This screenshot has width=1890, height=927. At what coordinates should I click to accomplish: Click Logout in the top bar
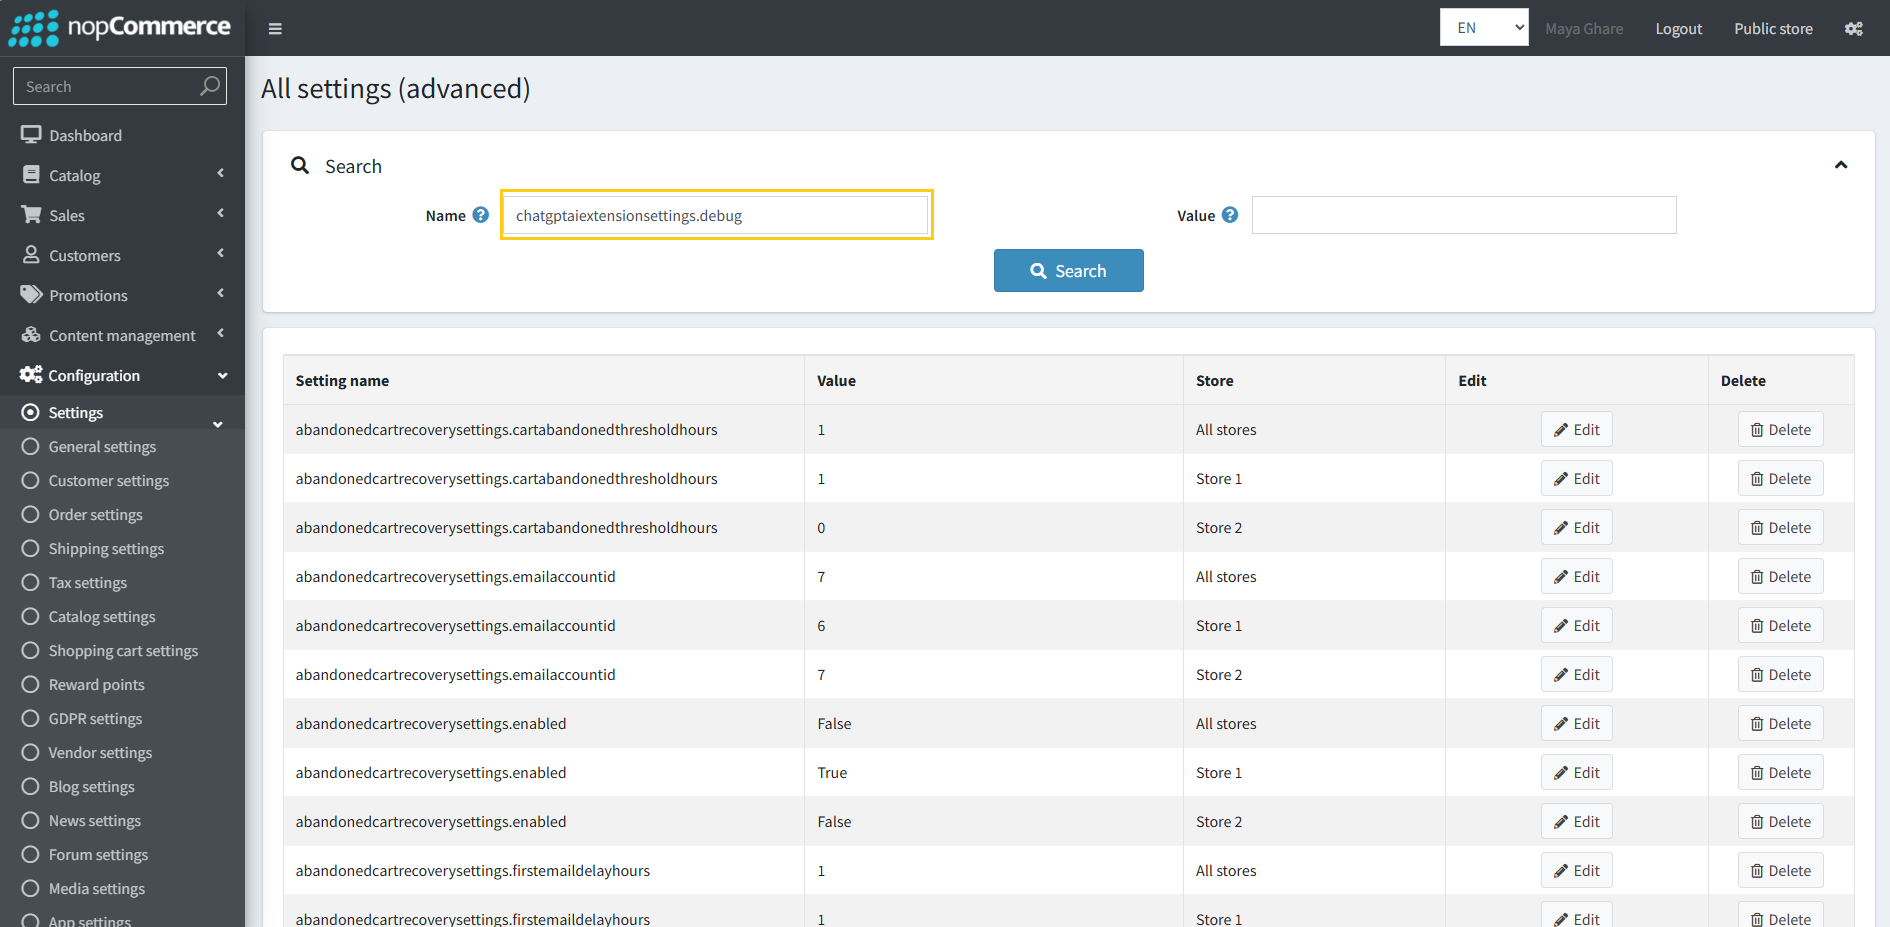1678,28
